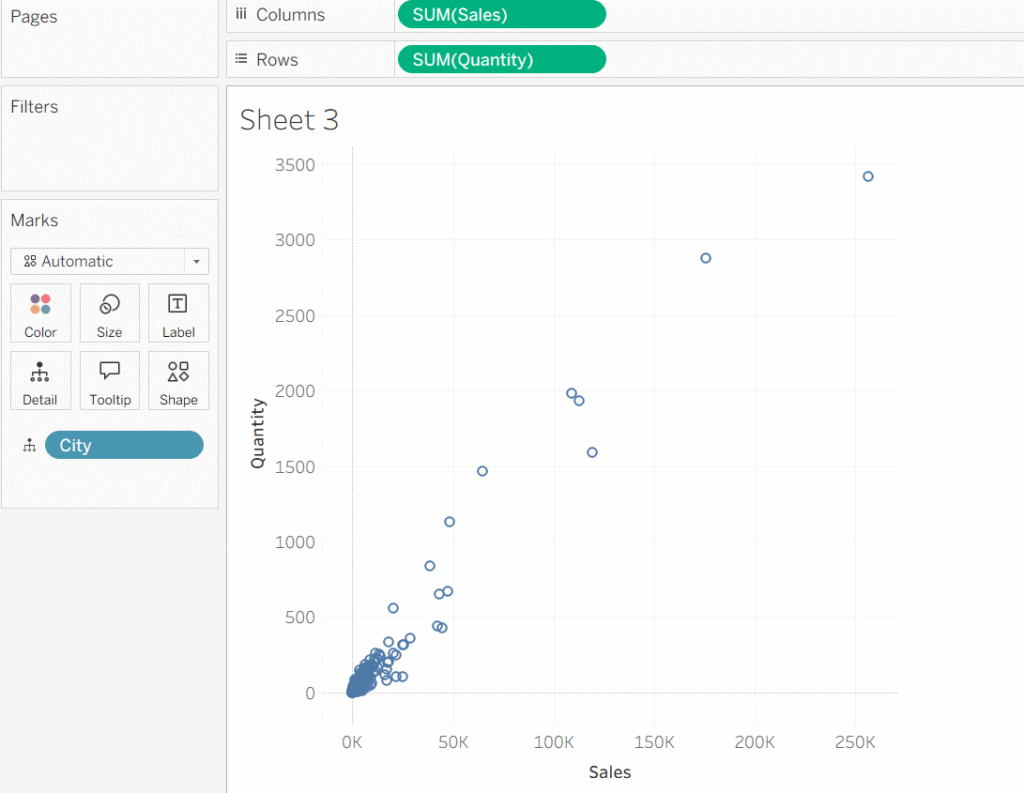The width and height of the screenshot is (1024, 793).
Task: Open the SUM(Quantity) pill menu
Action: pos(501,60)
